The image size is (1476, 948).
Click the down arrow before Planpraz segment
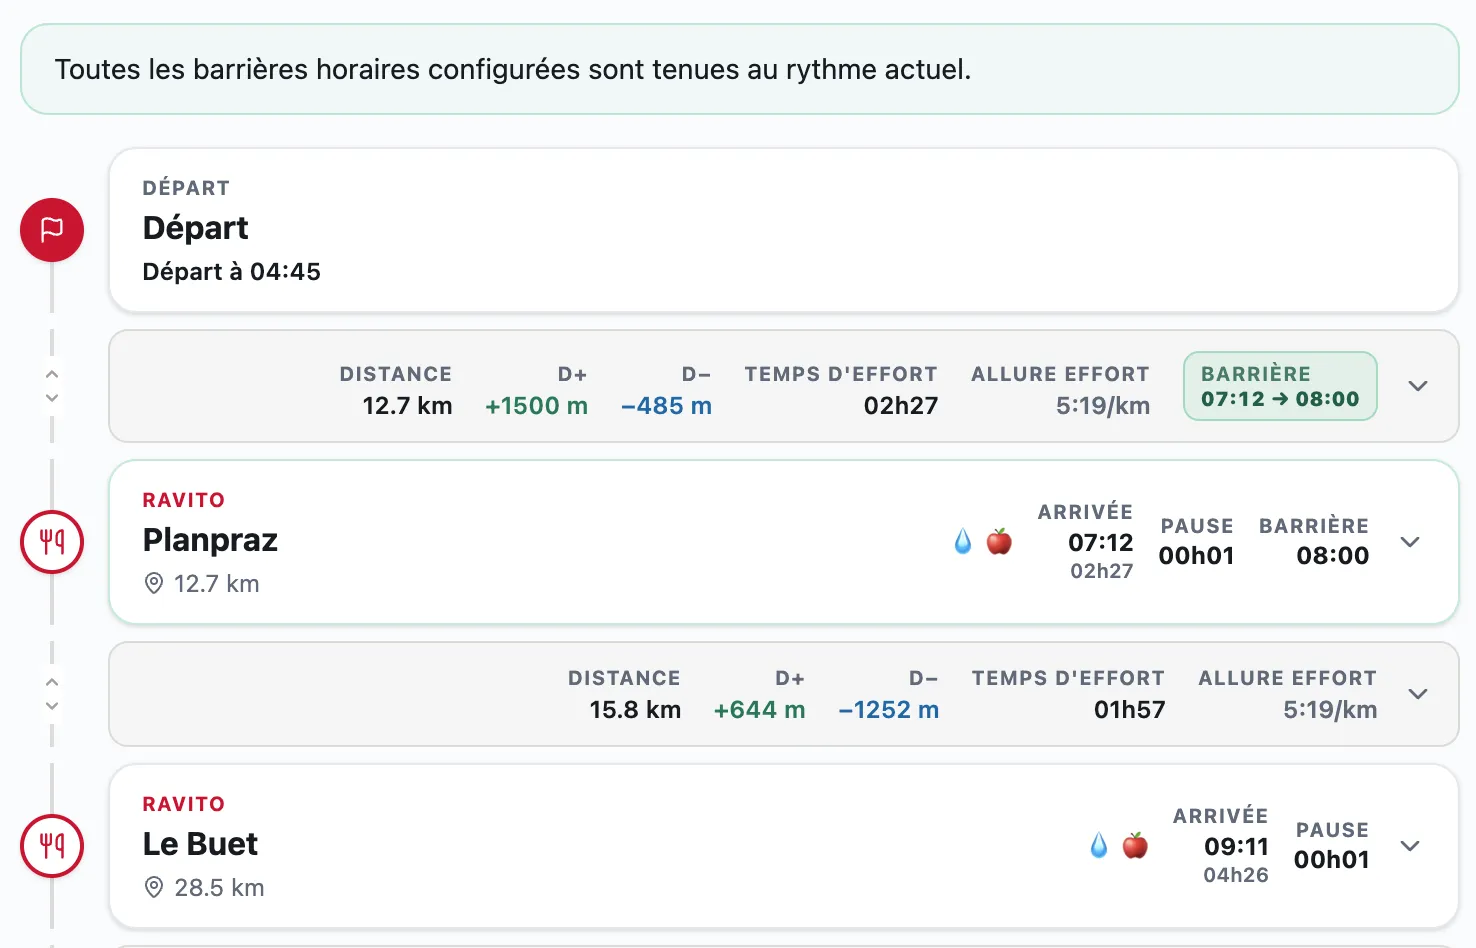[52, 398]
